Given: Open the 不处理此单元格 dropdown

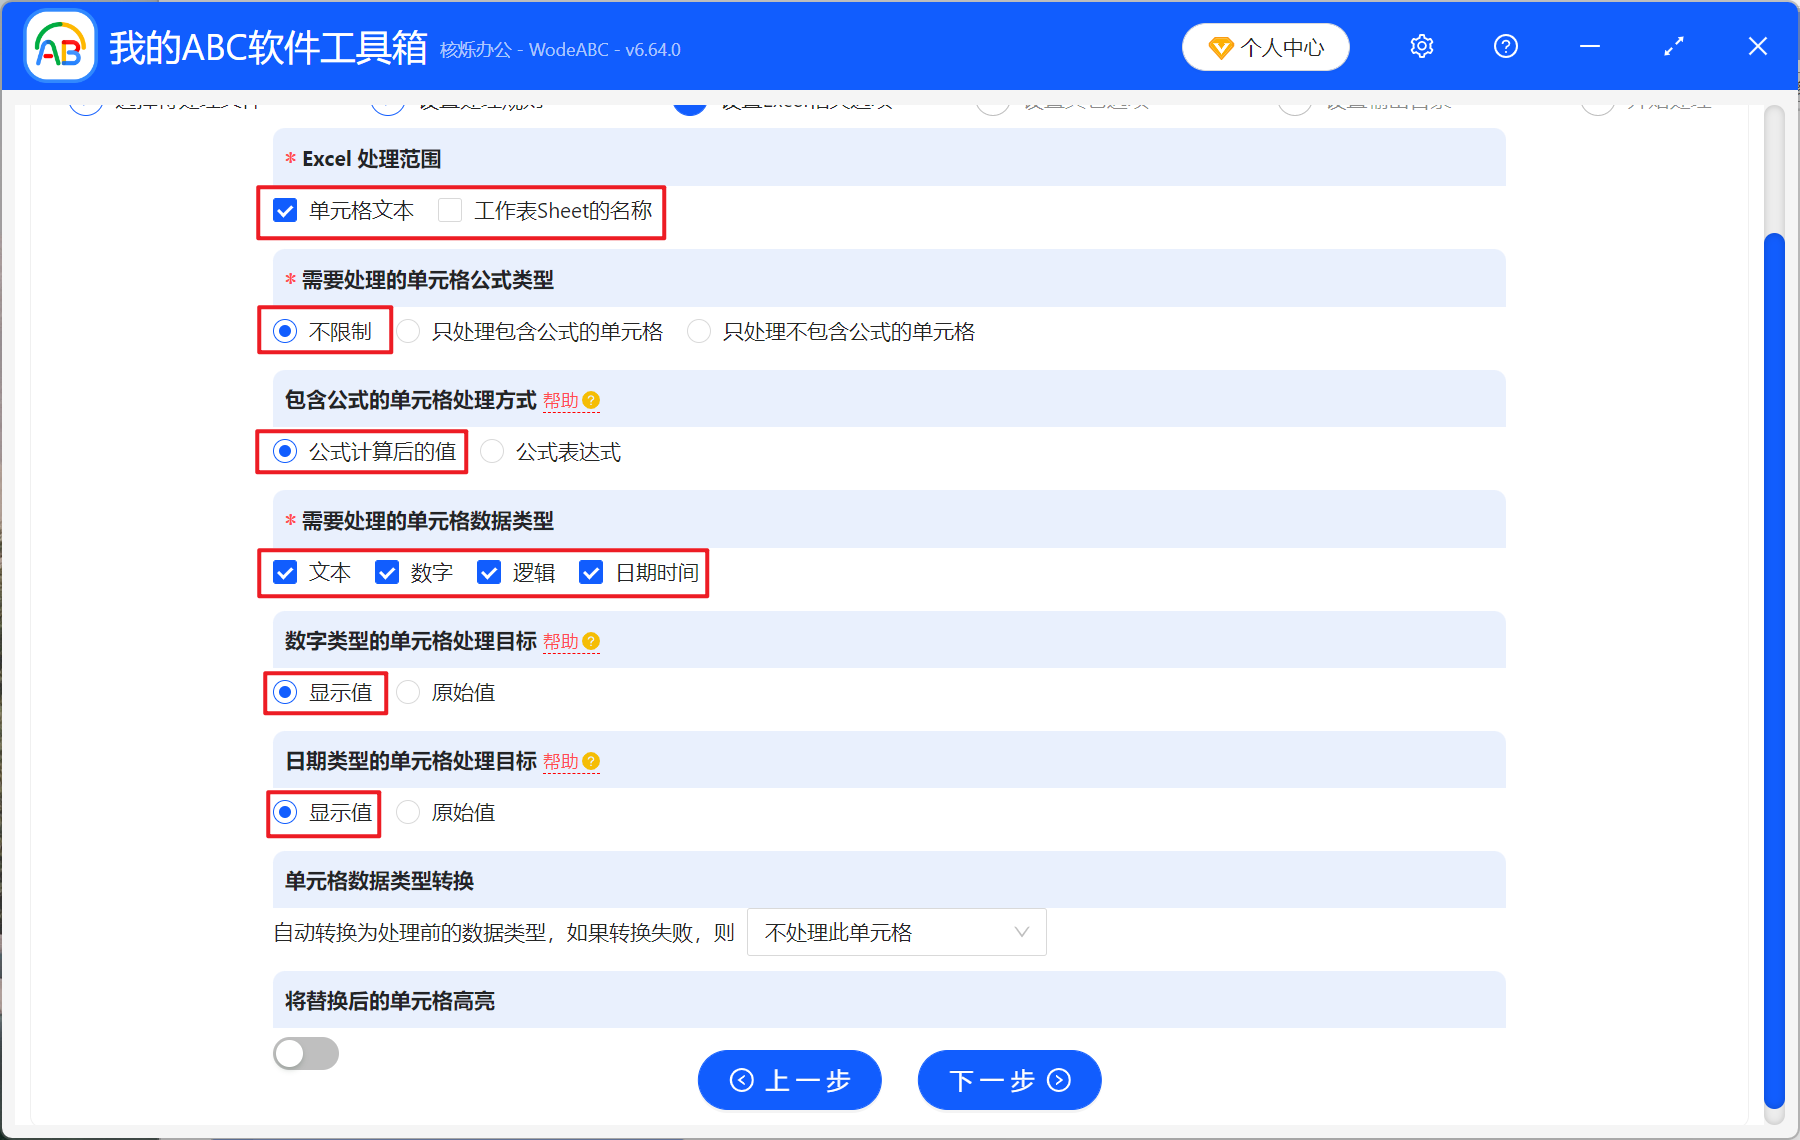Looking at the screenshot, I should [896, 932].
